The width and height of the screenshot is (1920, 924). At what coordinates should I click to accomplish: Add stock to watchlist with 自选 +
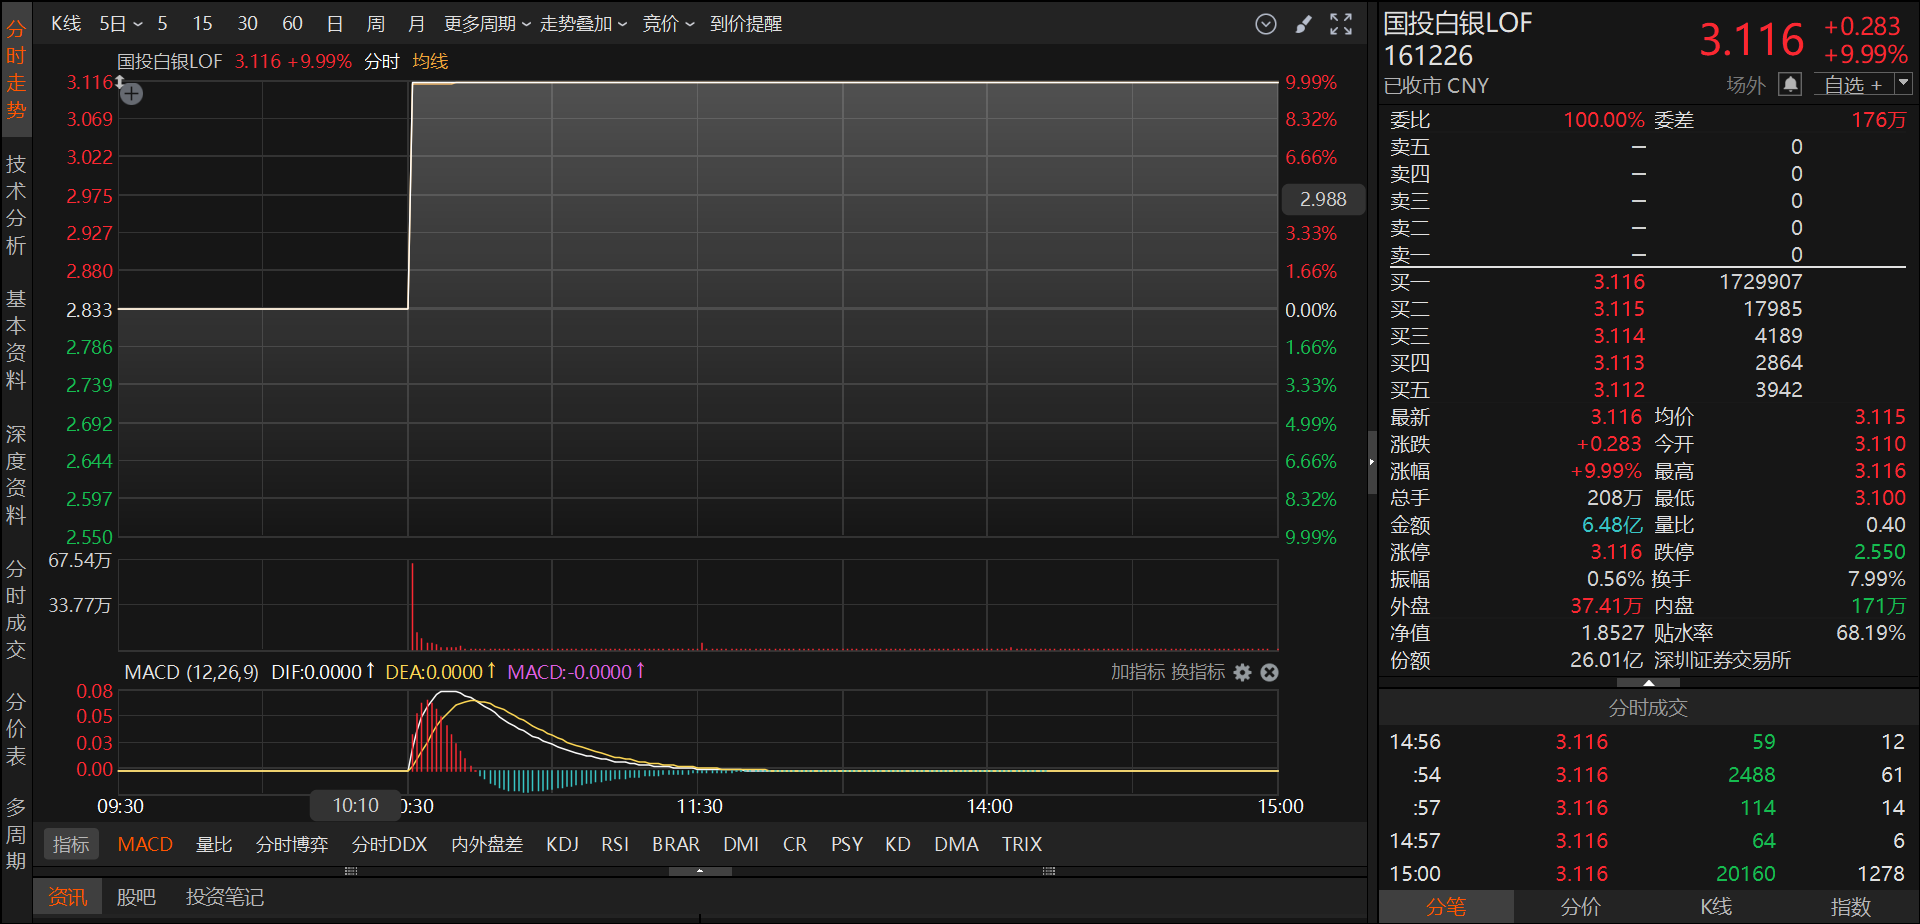click(1852, 85)
